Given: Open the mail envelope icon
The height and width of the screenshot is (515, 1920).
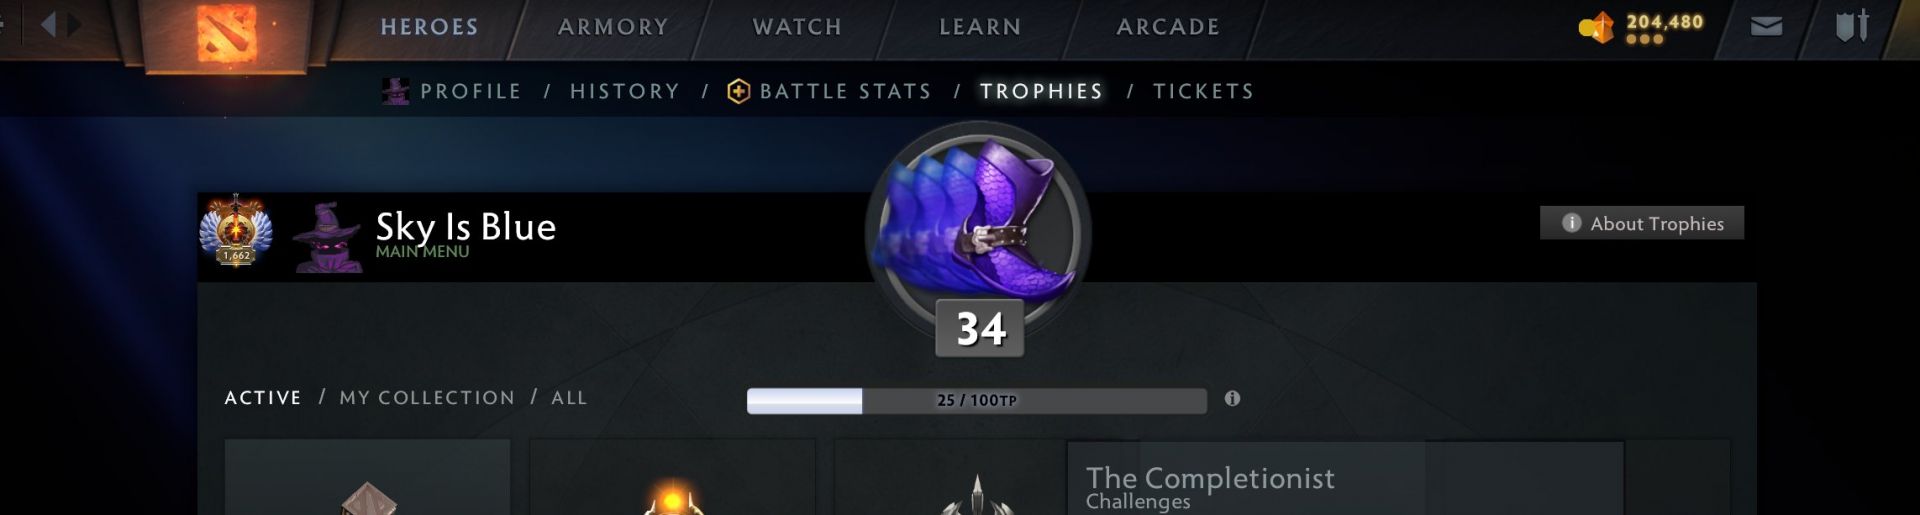Looking at the screenshot, I should [1766, 26].
